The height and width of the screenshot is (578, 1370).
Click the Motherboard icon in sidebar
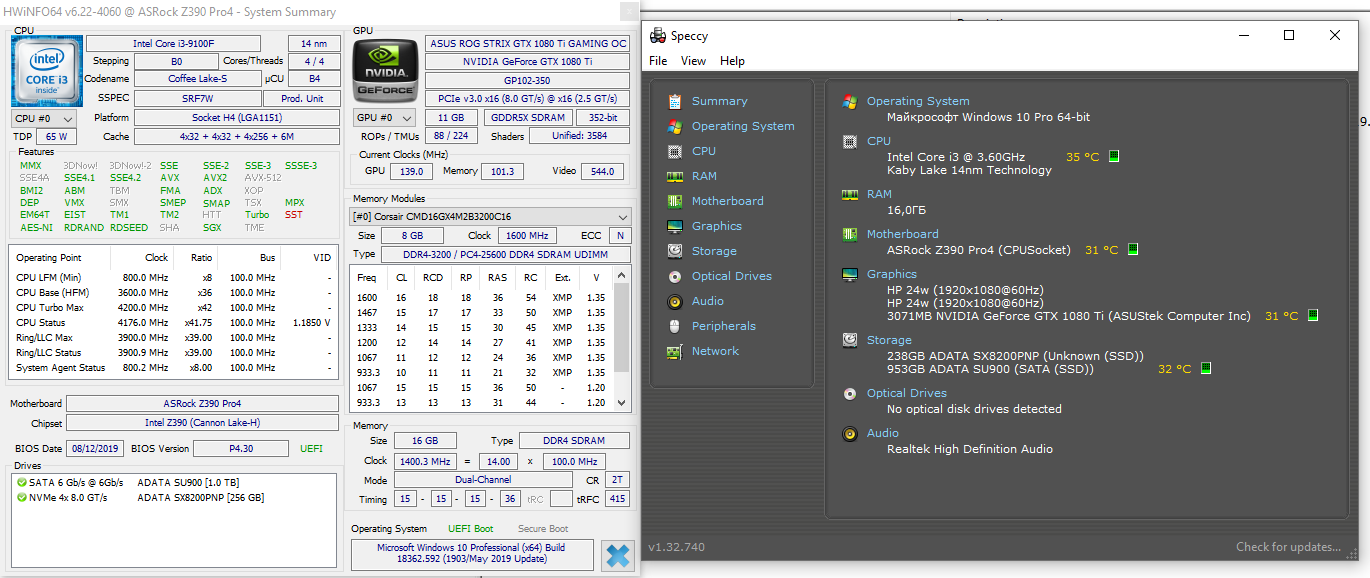point(675,201)
